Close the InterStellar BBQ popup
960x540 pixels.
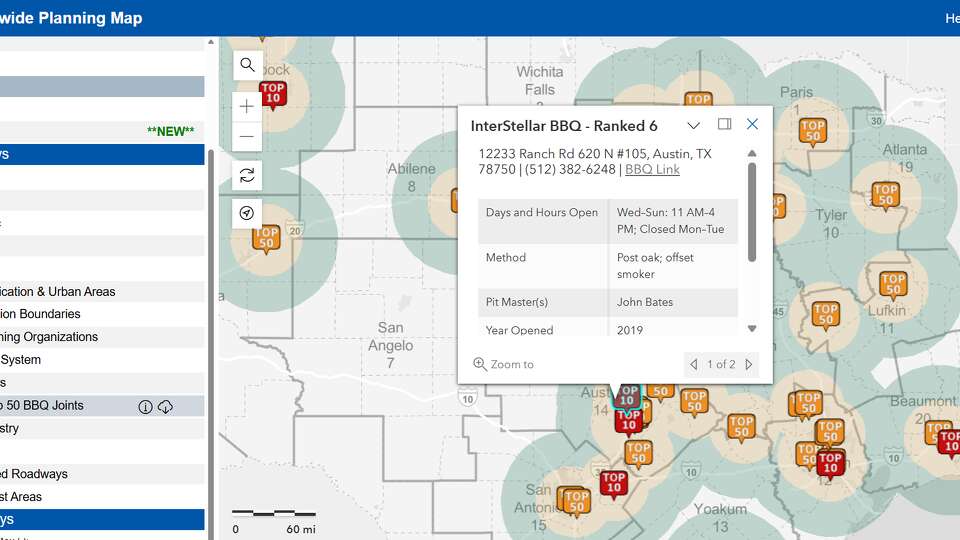[x=753, y=125]
